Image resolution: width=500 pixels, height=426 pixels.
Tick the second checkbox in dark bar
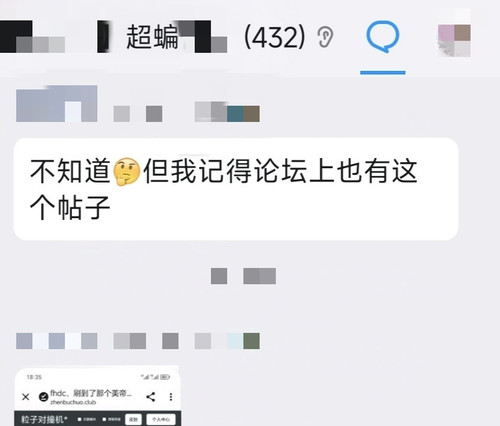[x=104, y=419]
